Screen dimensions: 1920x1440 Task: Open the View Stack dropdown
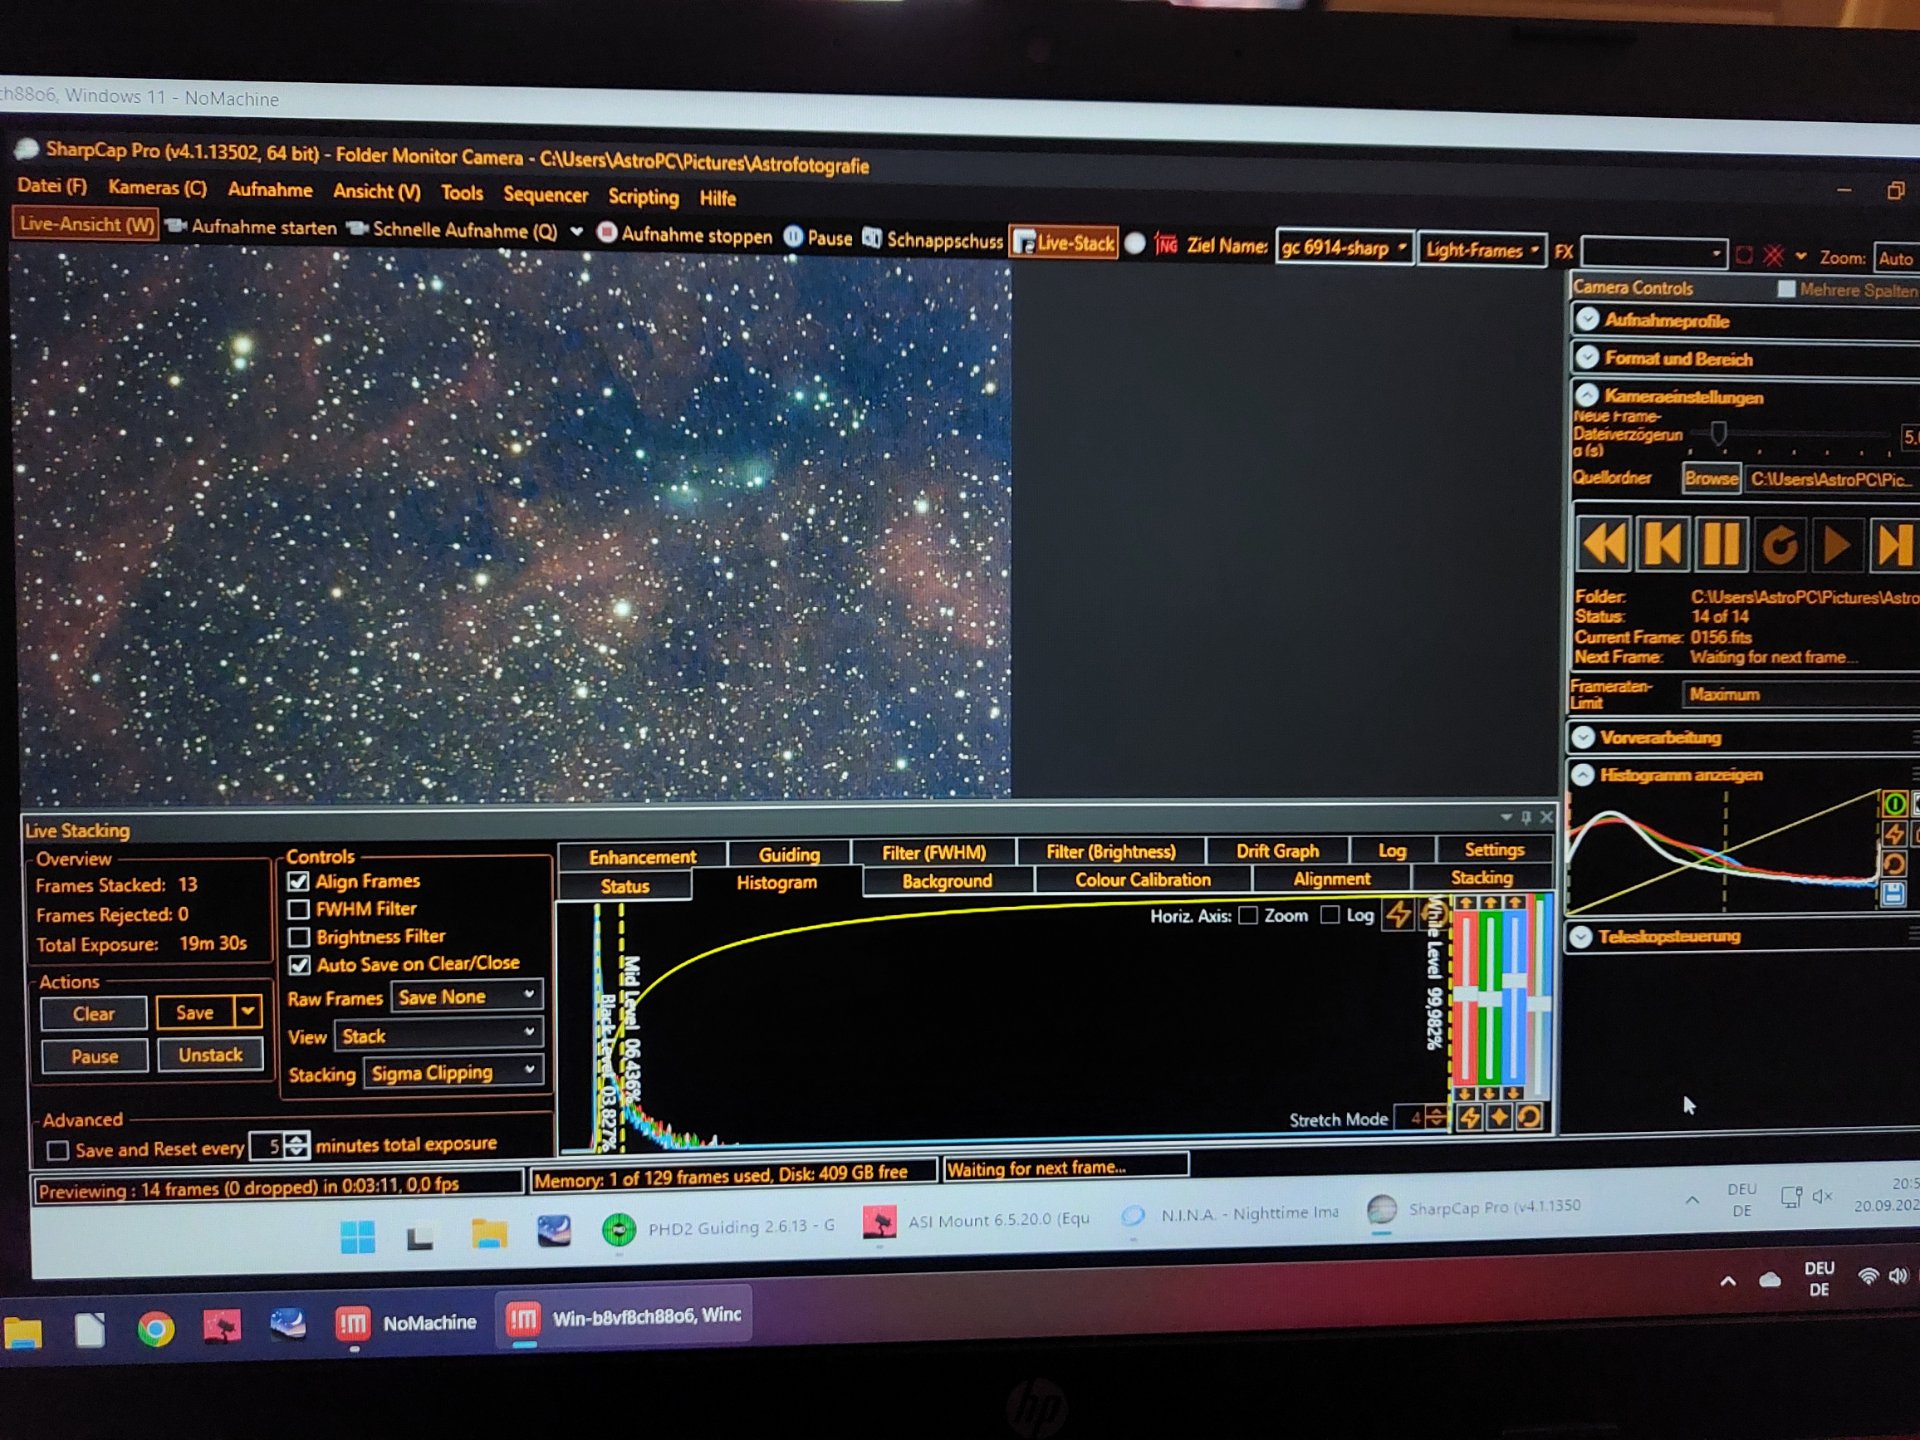pos(438,1035)
